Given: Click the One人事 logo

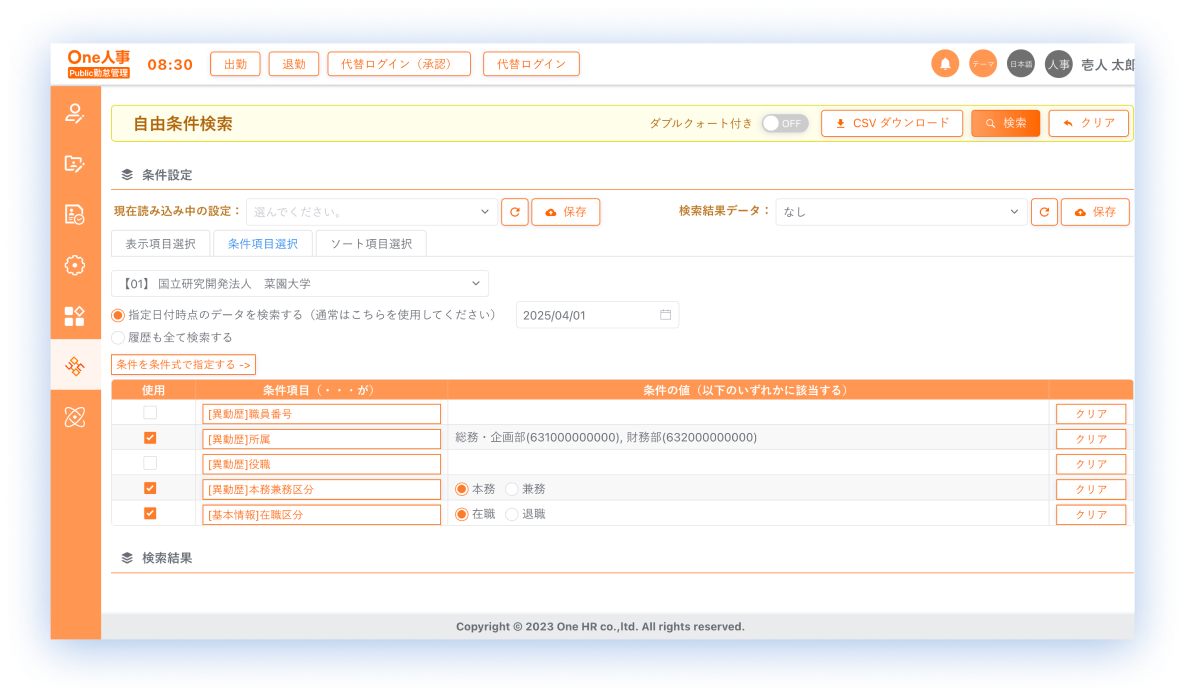Looking at the screenshot, I should 98,64.
